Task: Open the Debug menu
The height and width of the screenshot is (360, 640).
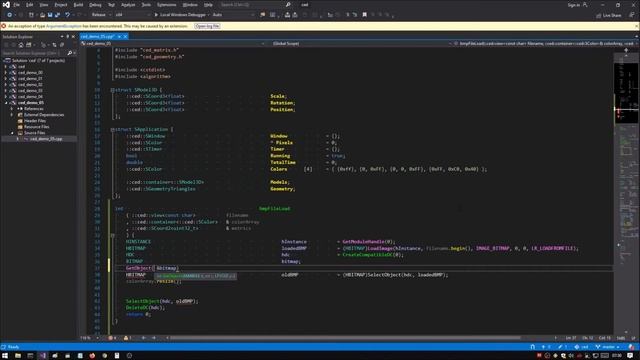Action: (x=95, y=5)
